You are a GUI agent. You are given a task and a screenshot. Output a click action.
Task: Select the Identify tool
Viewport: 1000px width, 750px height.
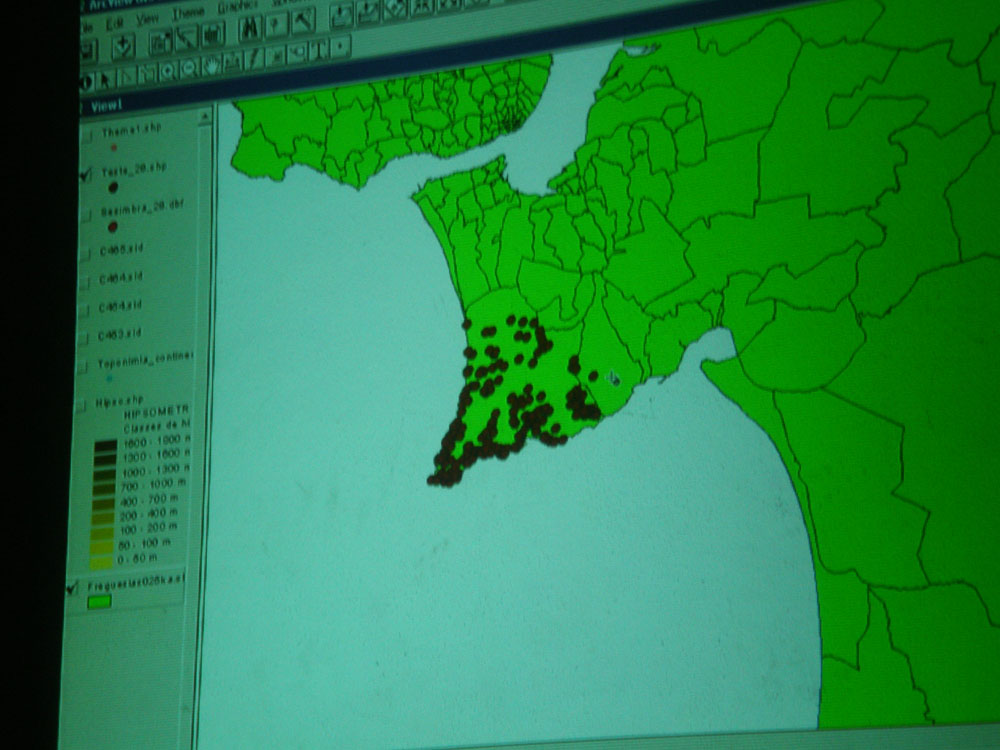coord(87,83)
